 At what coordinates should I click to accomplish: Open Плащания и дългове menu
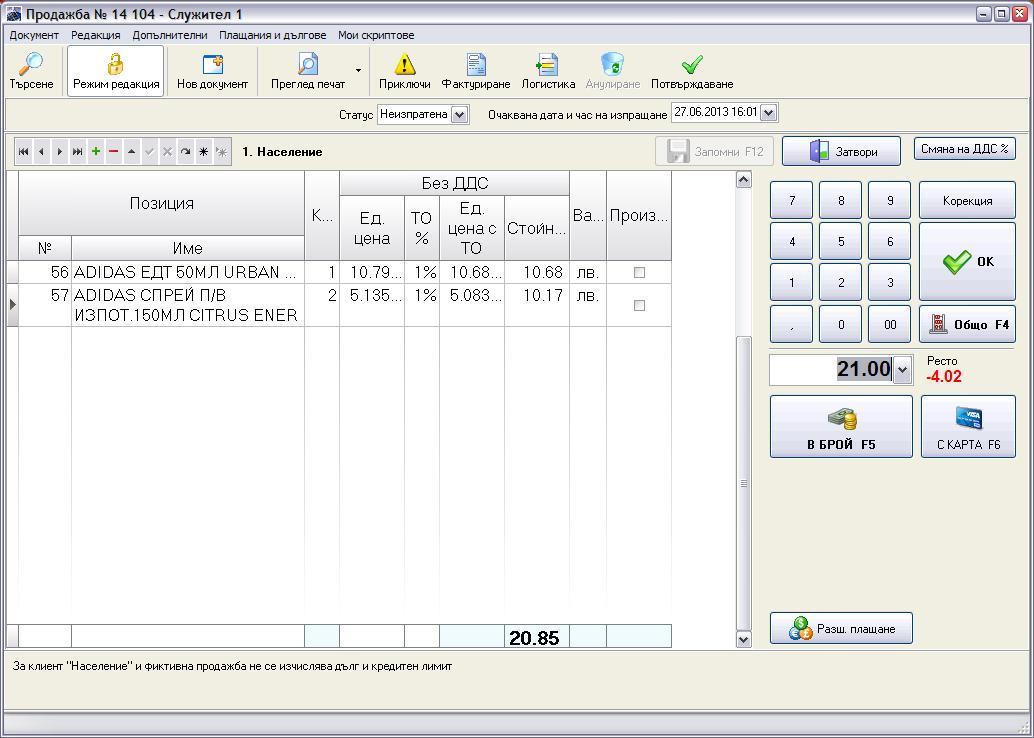[272, 35]
